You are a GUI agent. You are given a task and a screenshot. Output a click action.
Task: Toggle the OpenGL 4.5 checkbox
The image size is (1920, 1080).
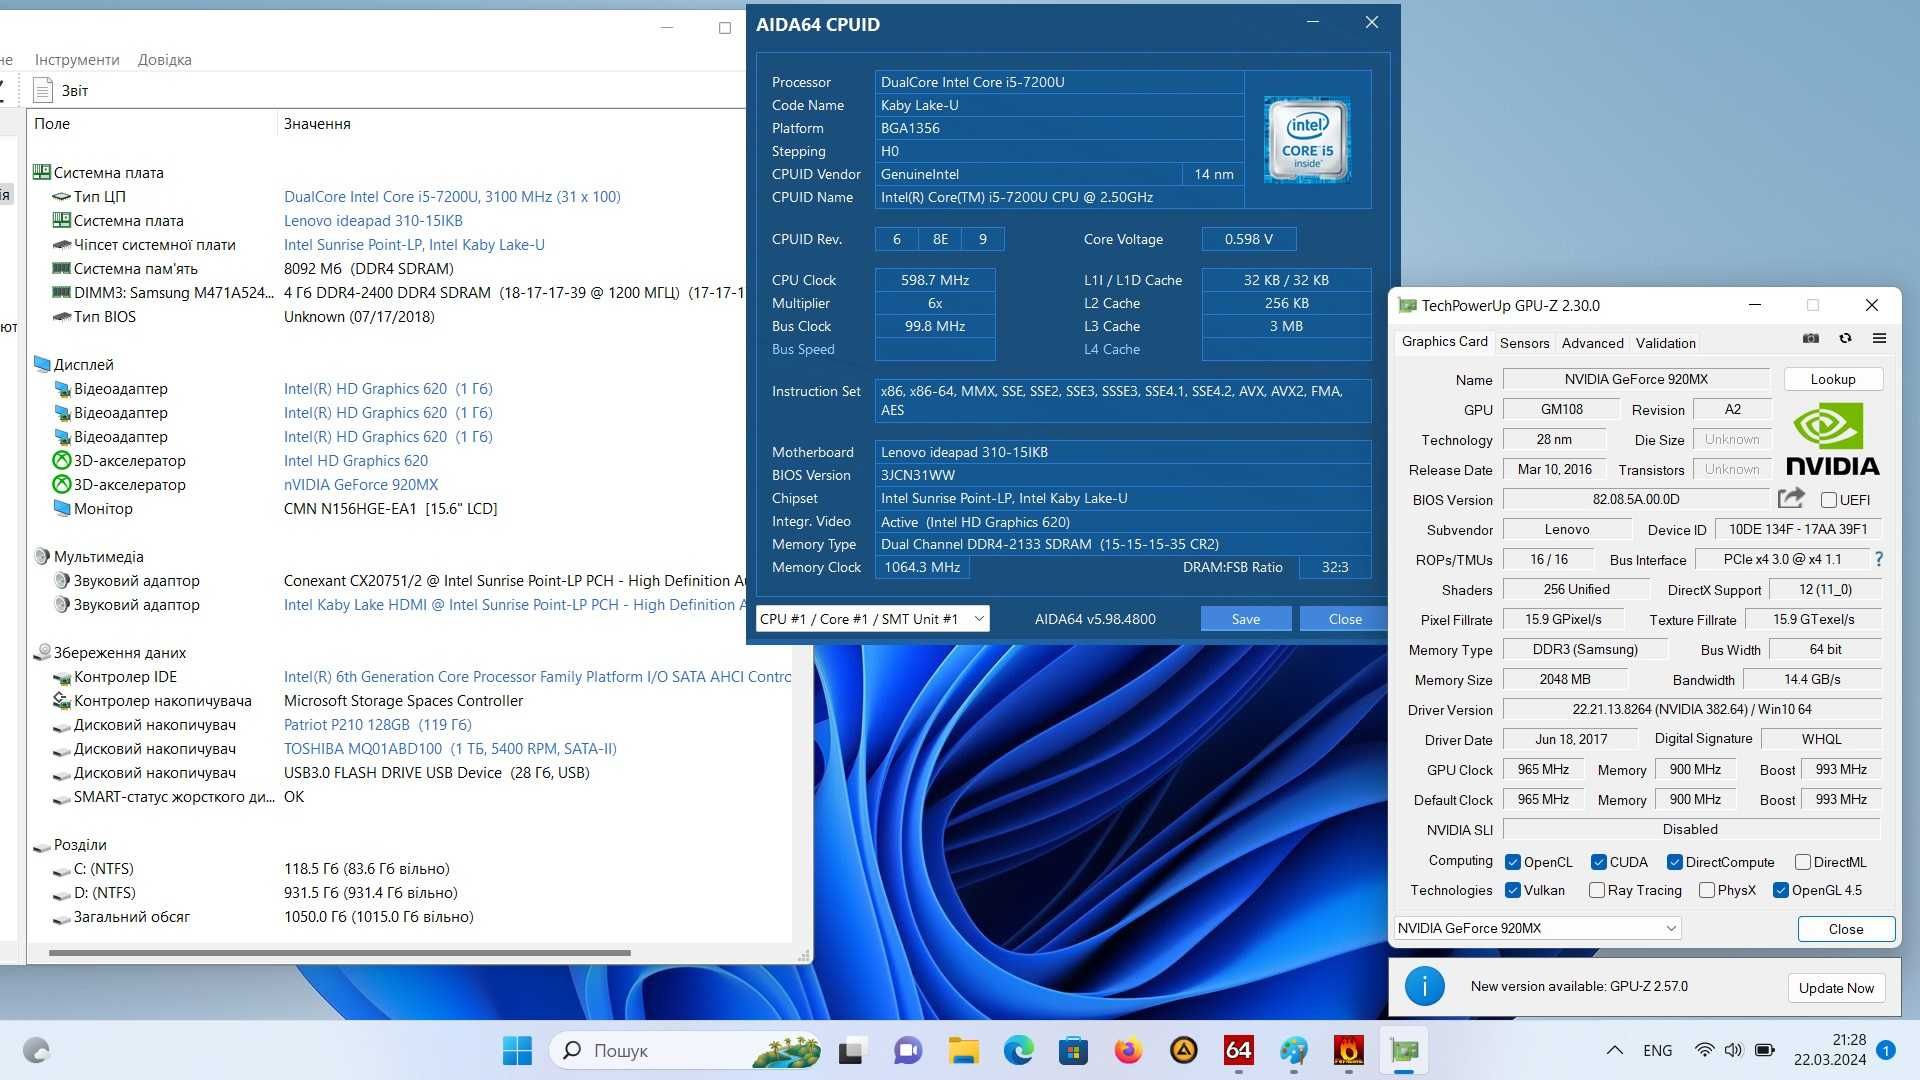pos(1780,890)
